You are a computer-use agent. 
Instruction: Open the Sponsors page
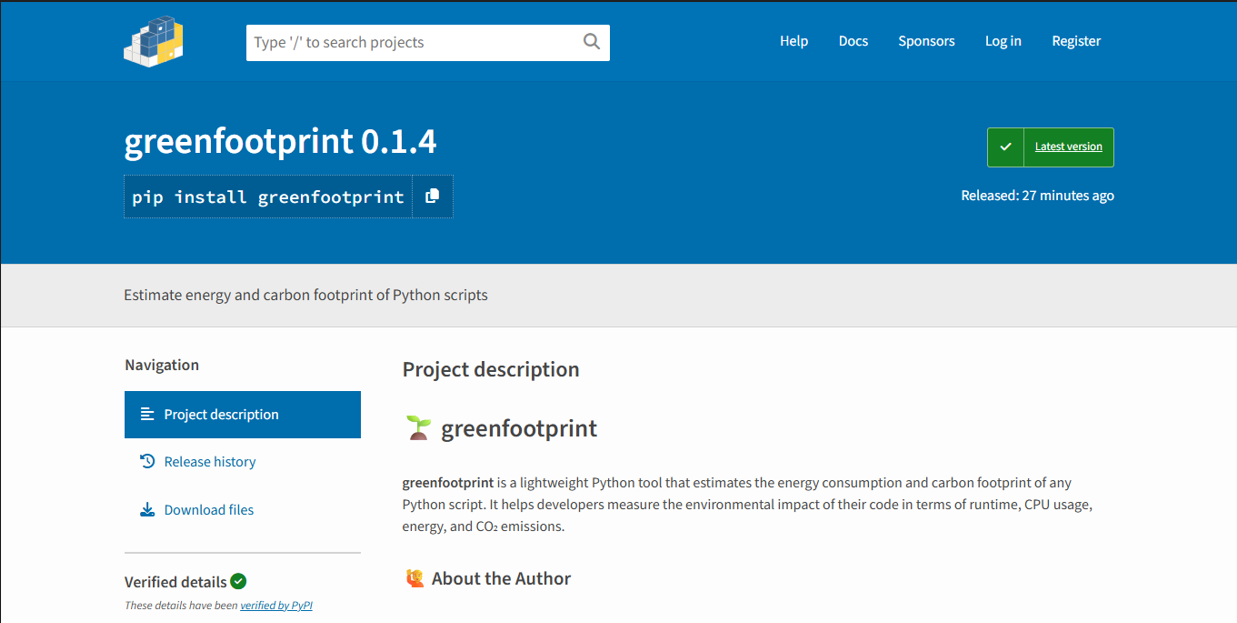(926, 41)
